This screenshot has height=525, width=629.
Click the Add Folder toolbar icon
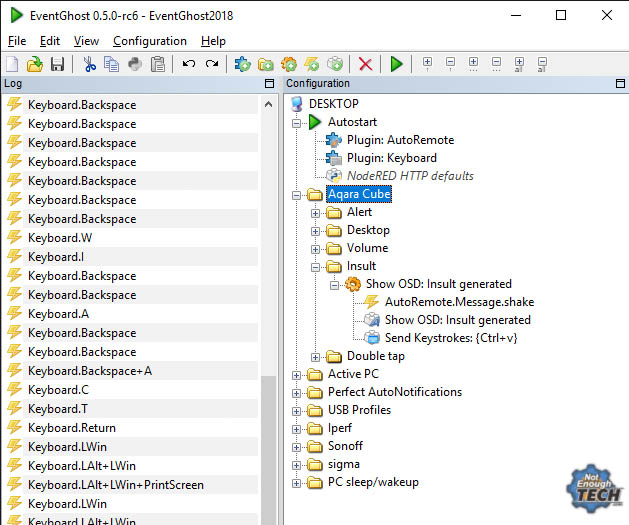coord(266,64)
